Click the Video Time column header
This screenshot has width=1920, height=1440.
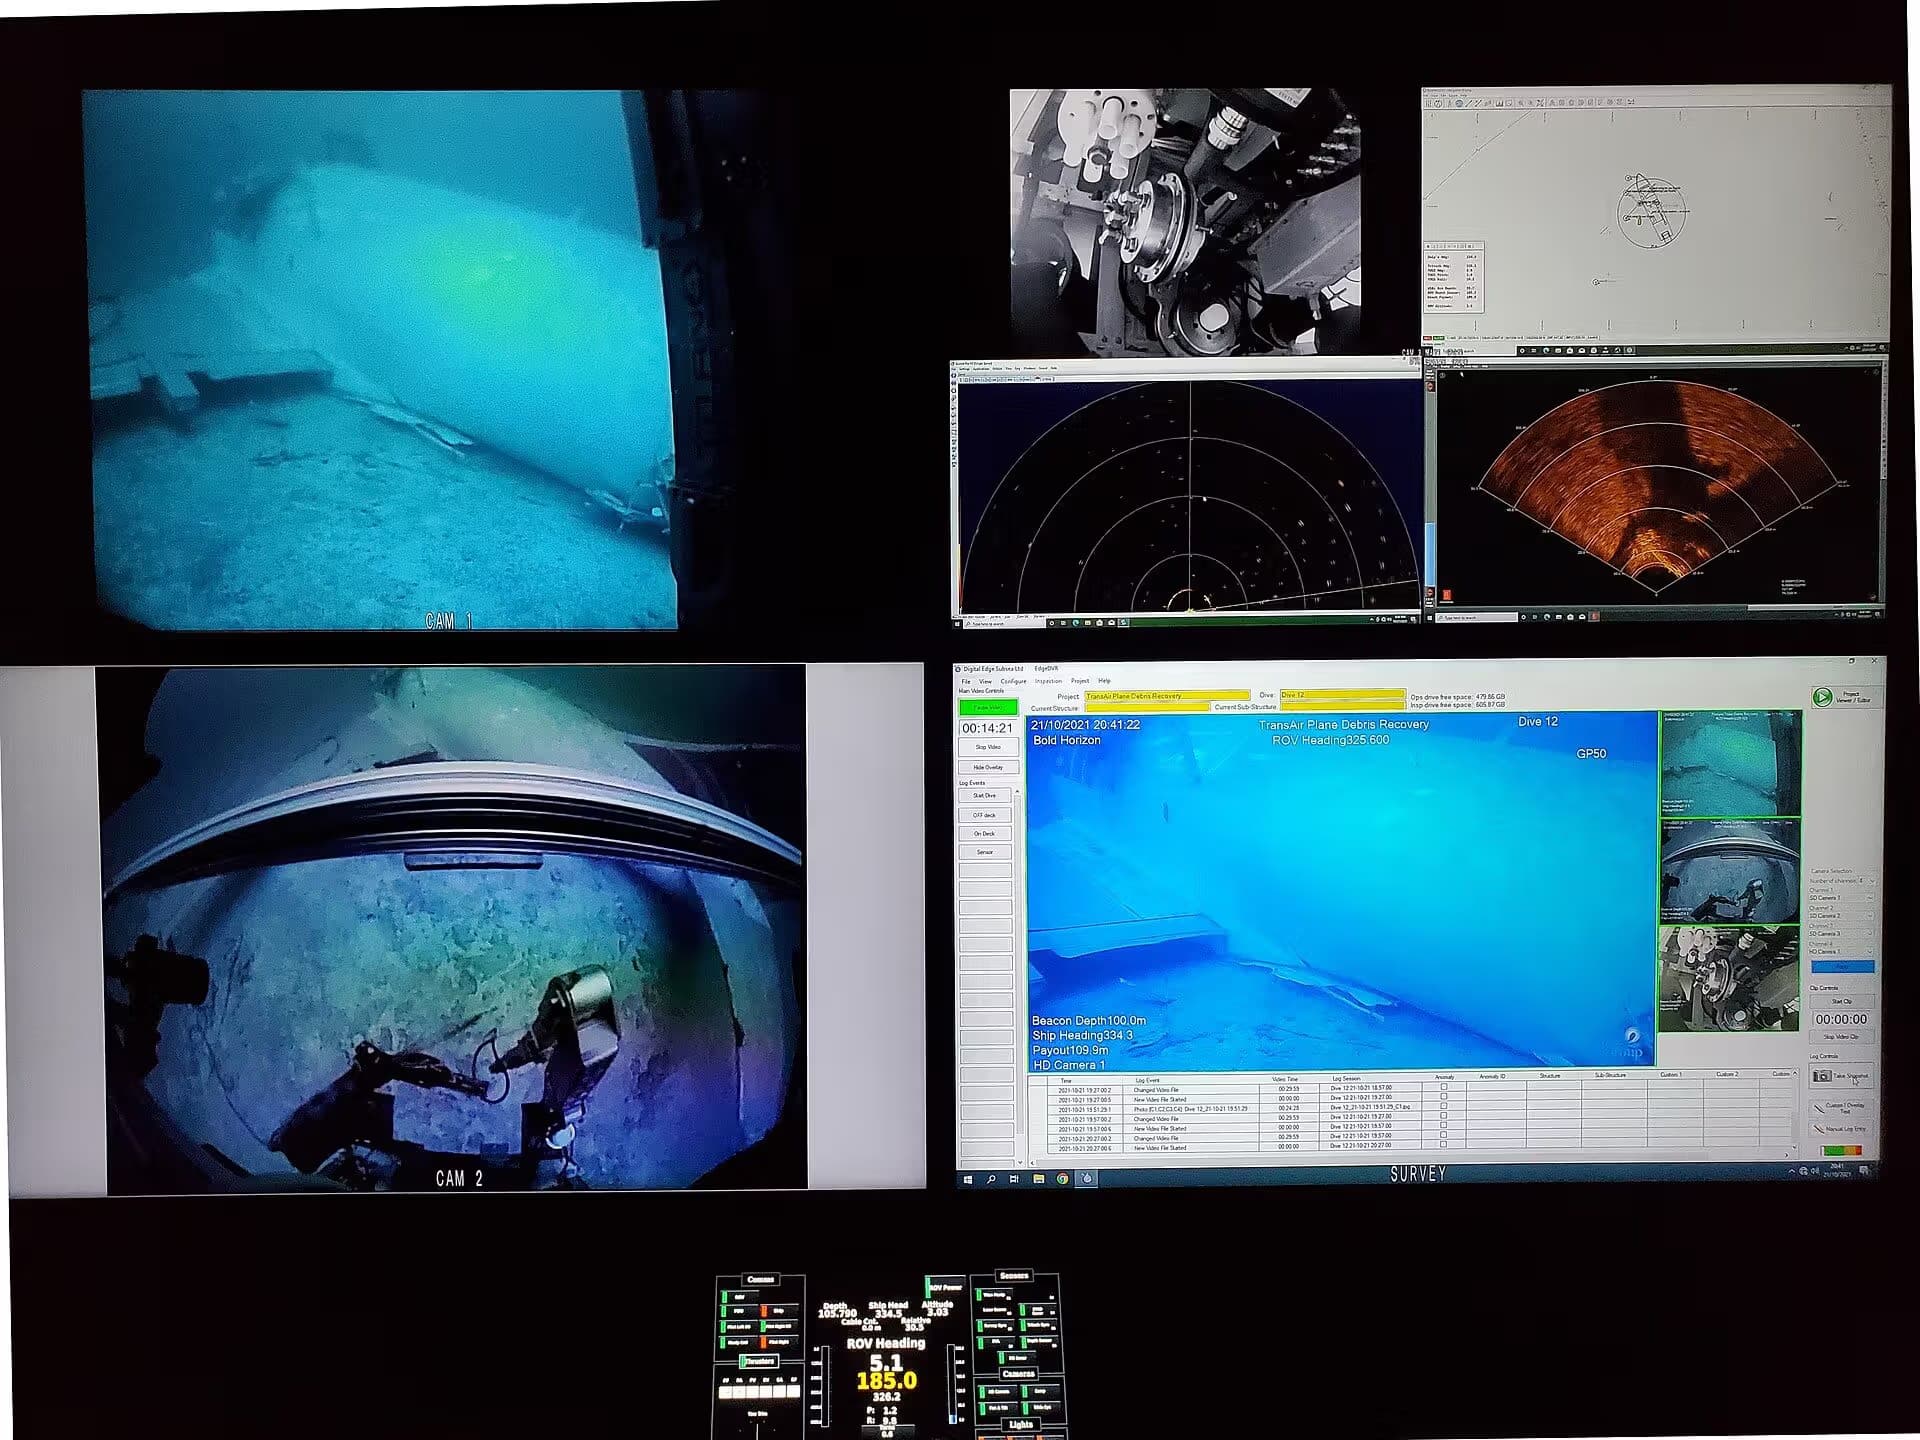click(1285, 1079)
